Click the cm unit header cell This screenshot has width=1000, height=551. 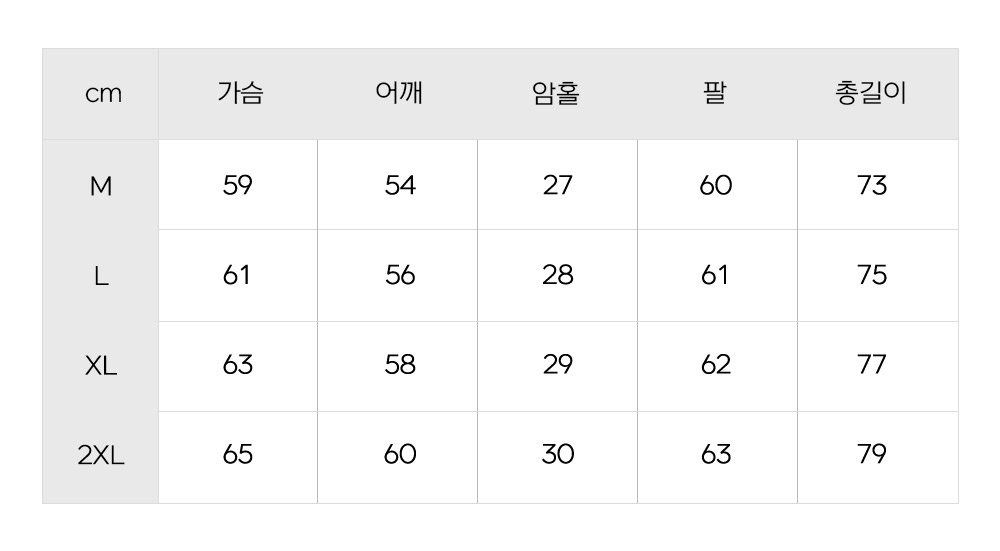[x=101, y=95]
